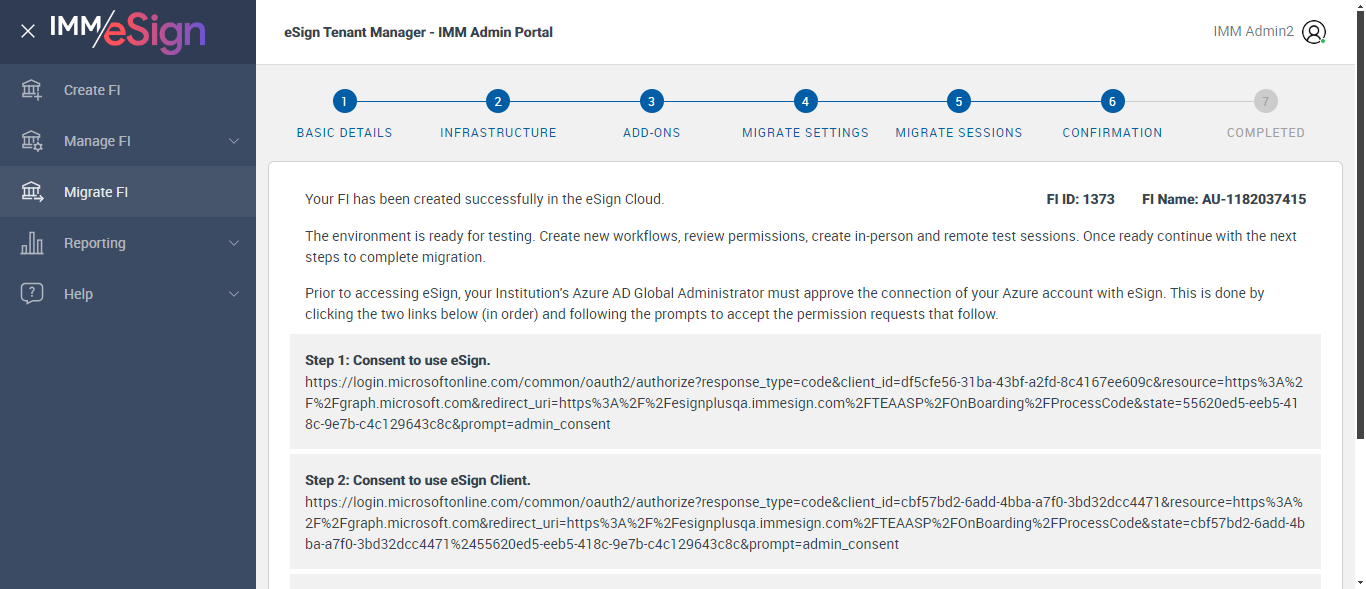Screen dimensions: 1366x589
Task: Go to step 4 circle
Action: pos(805,101)
